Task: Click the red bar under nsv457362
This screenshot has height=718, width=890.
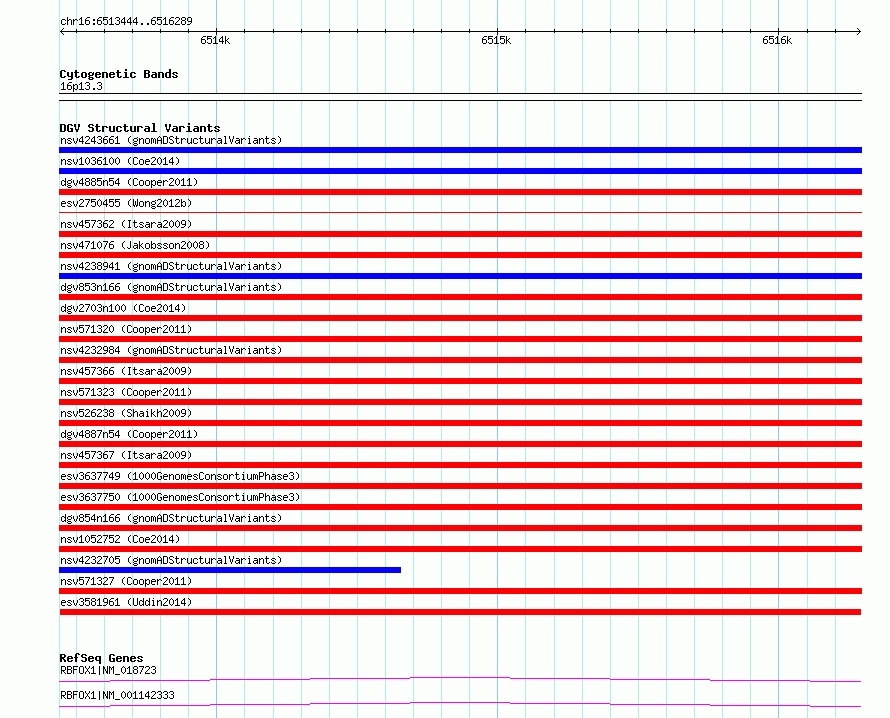Action: click(460, 234)
